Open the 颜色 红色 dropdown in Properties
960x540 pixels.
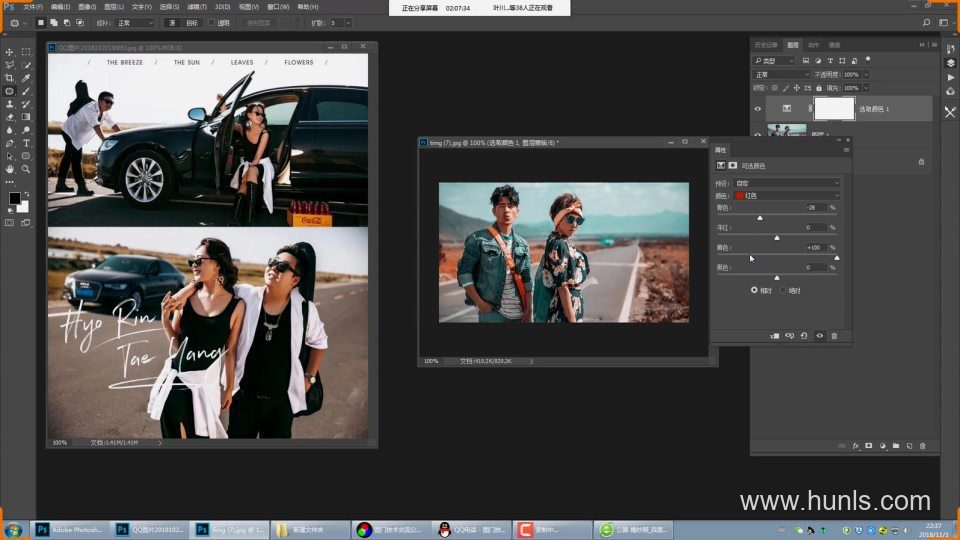(x=787, y=195)
